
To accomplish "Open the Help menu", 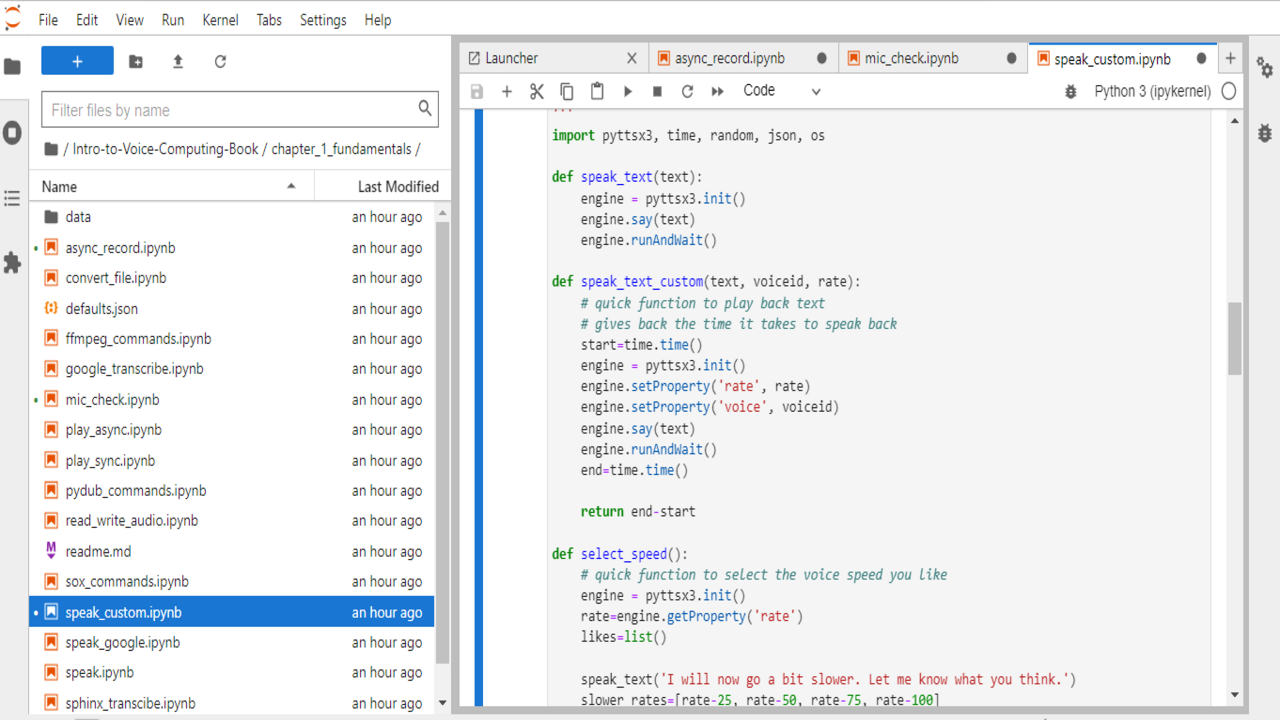I will click(x=378, y=20).
